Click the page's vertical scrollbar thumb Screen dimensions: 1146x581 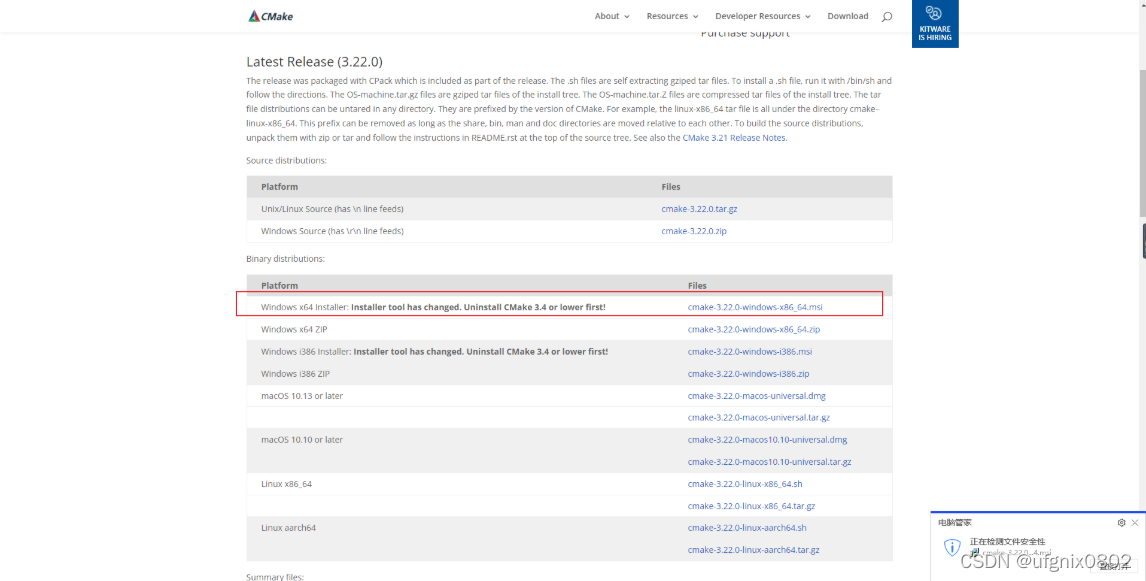coord(1142,143)
